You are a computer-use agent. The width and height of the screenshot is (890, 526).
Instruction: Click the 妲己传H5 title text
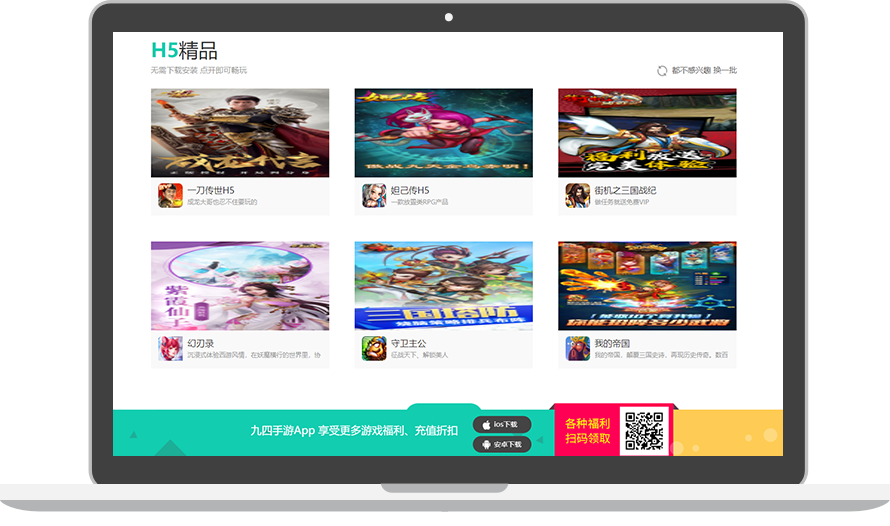[410, 190]
